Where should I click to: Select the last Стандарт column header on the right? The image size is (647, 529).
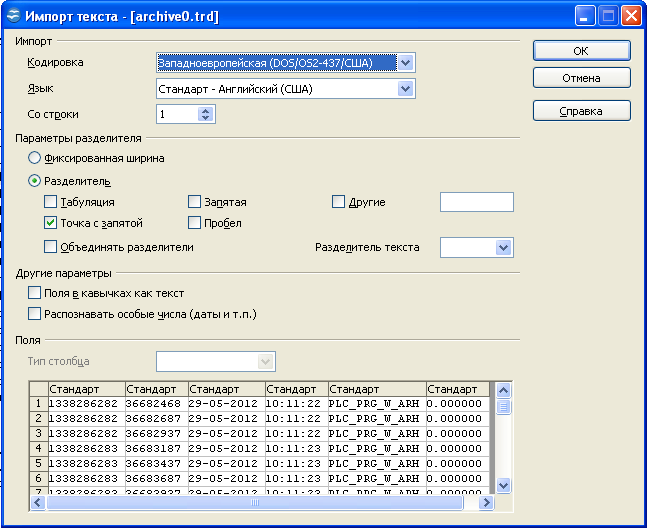coord(458,389)
